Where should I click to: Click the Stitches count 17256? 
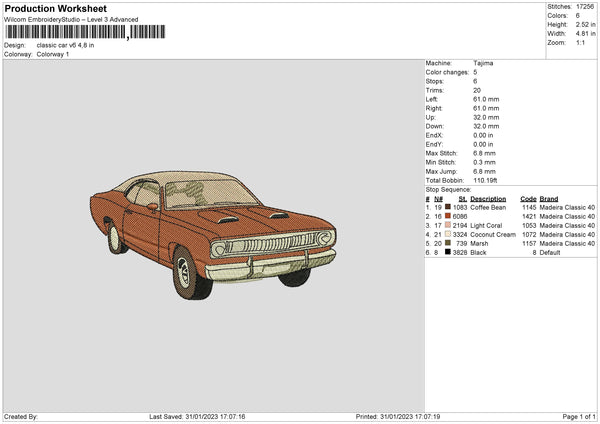click(x=585, y=6)
